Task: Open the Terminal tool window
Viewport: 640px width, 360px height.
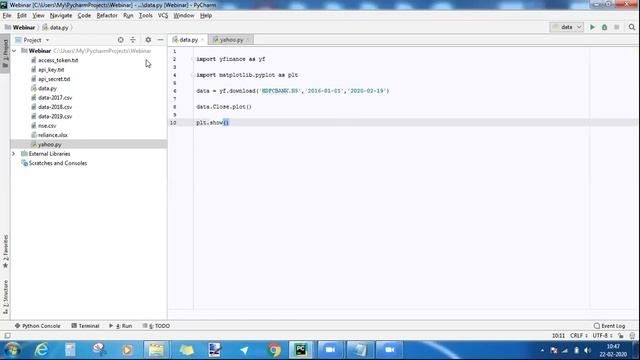Action: click(x=85, y=326)
